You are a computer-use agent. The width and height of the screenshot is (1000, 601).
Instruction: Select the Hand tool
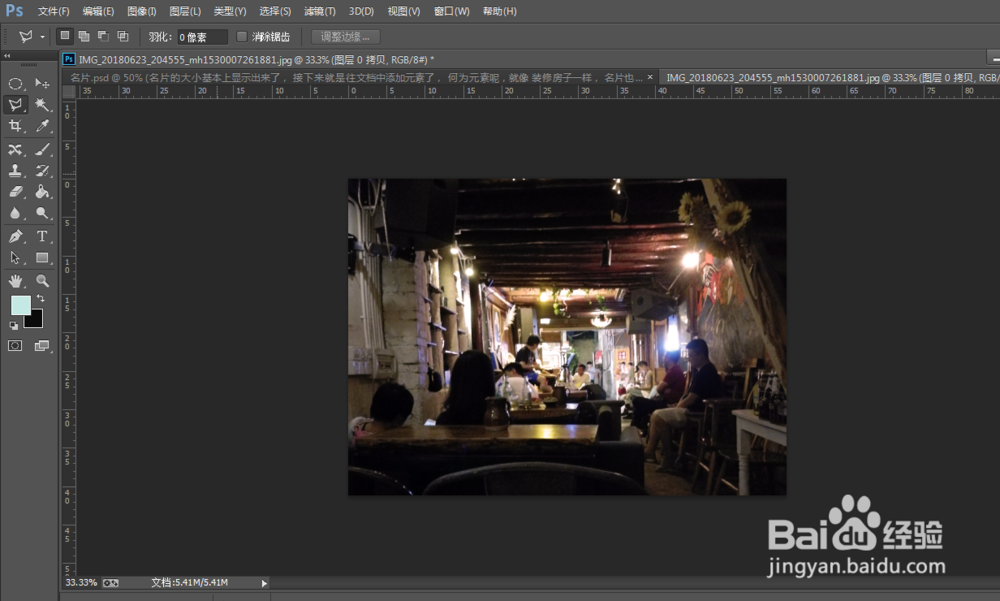15,281
